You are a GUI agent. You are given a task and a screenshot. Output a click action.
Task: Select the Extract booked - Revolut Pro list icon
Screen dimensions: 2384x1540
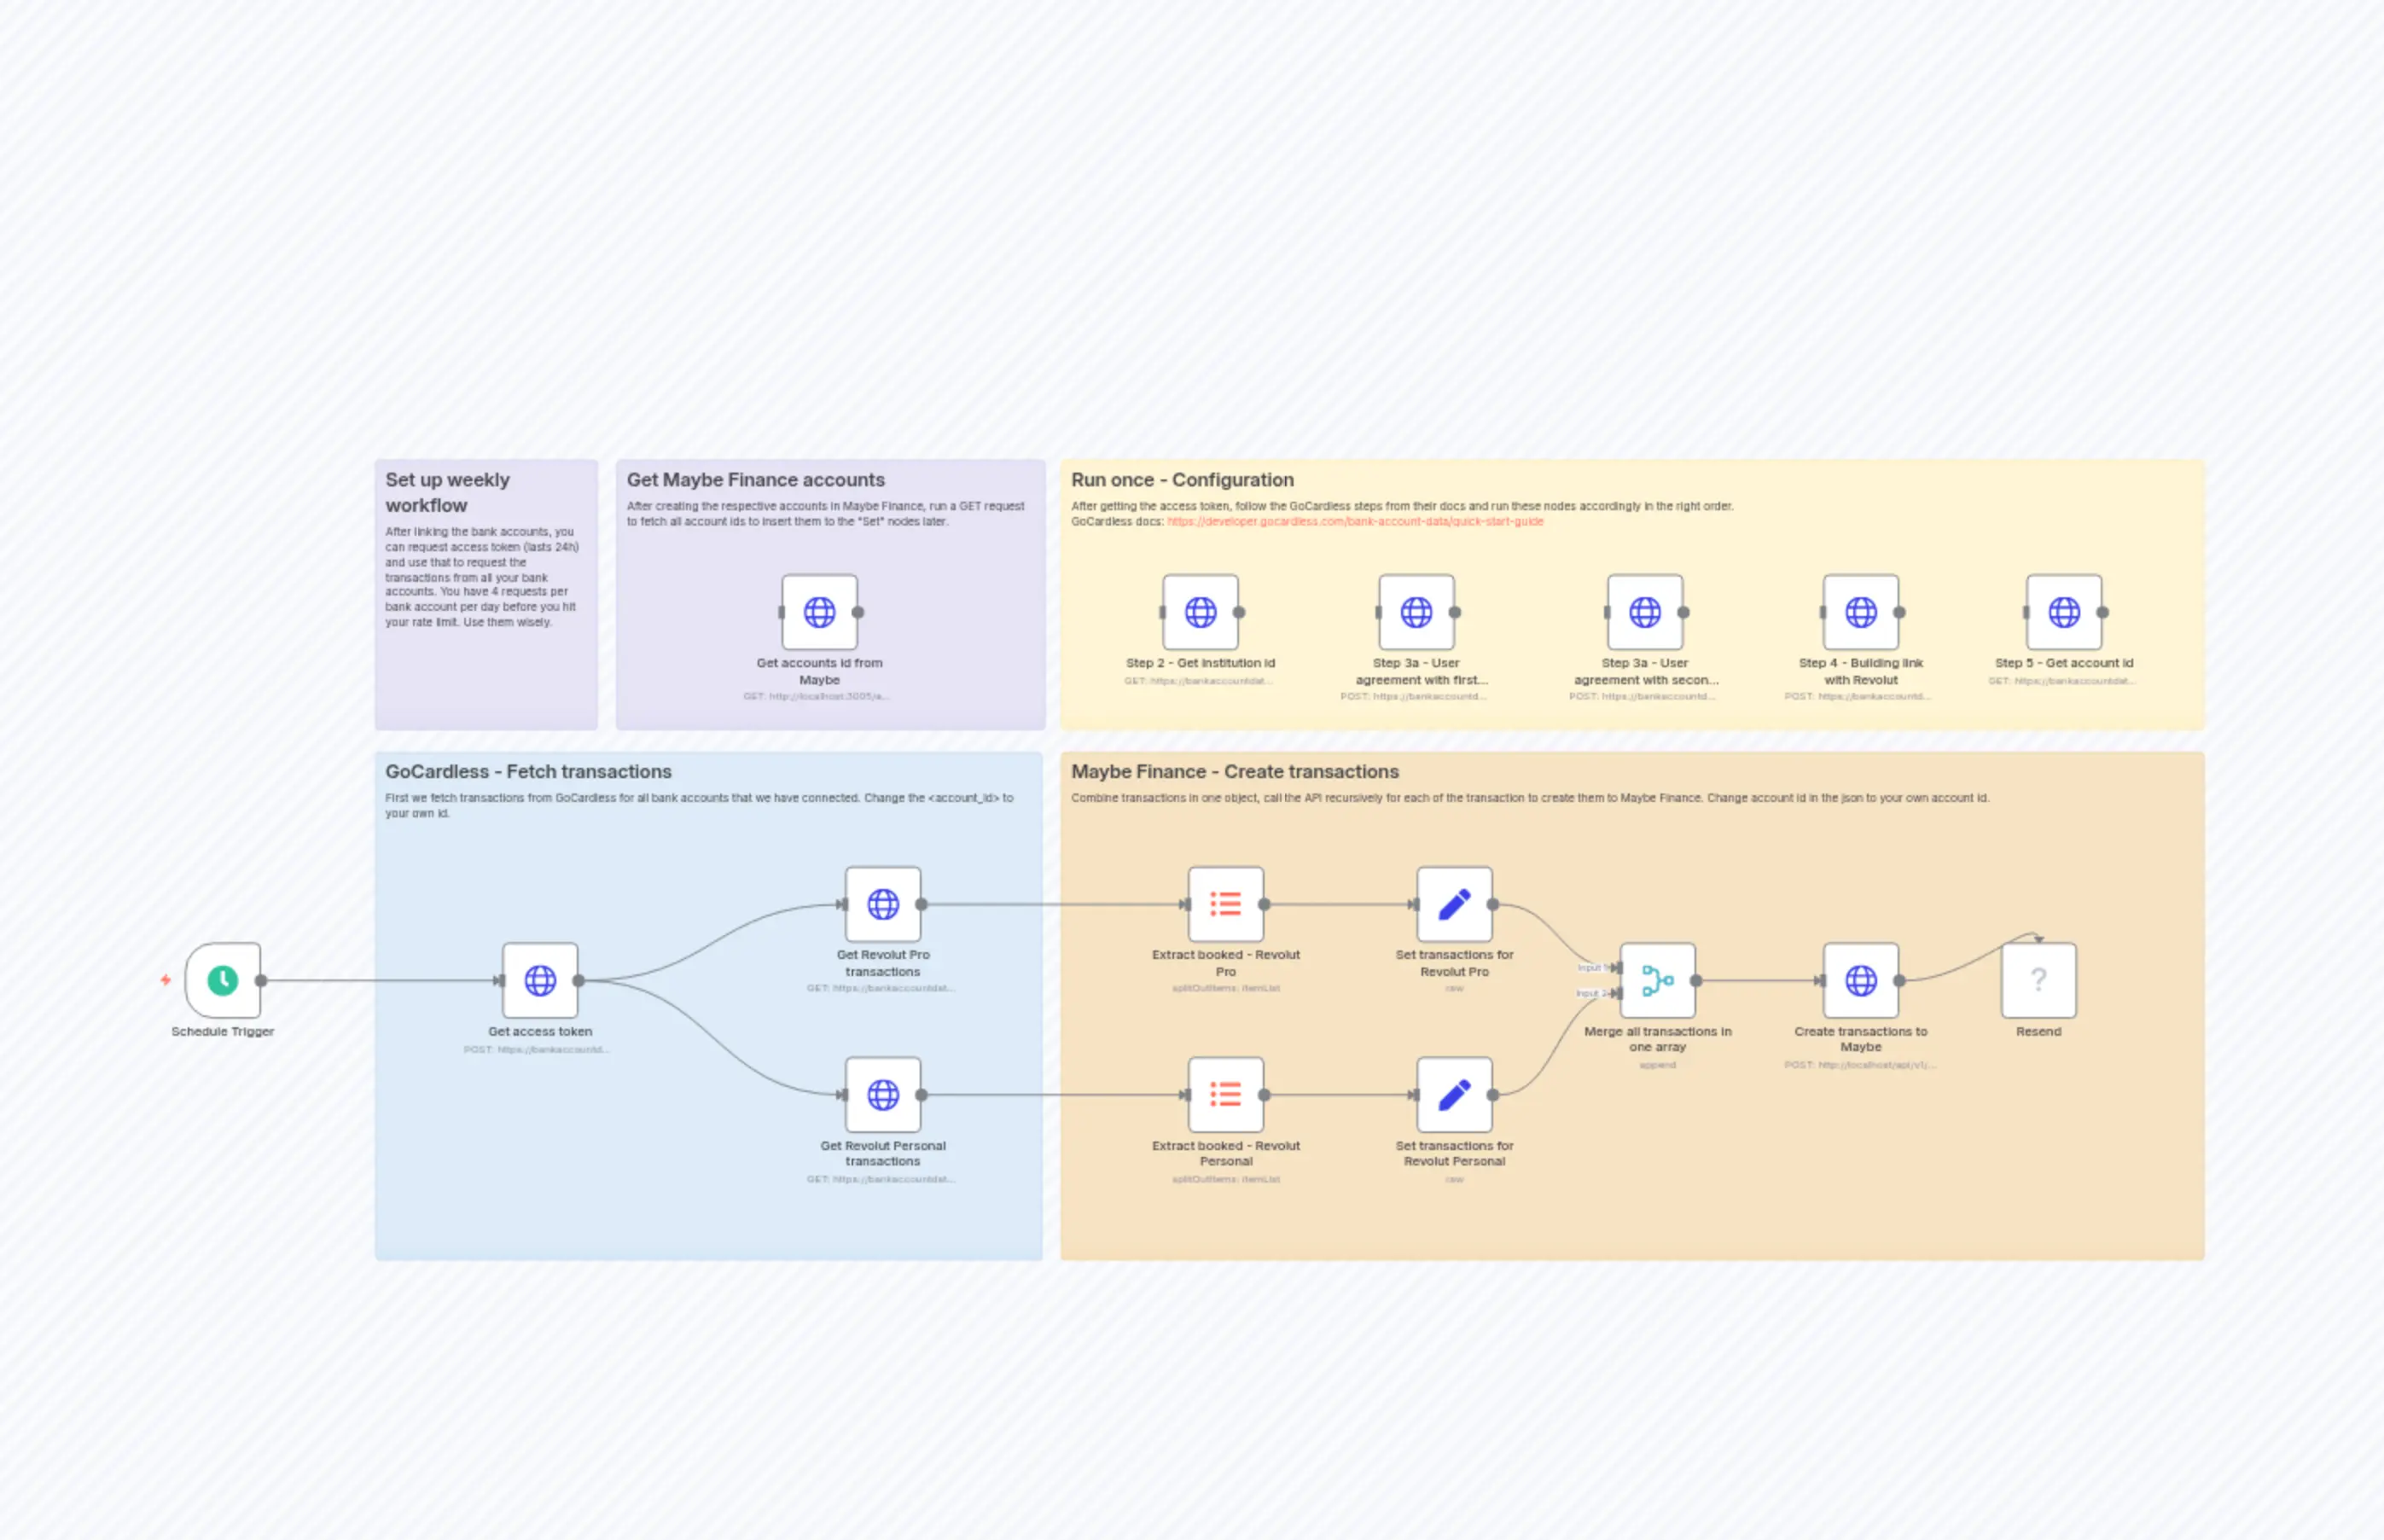[x=1226, y=903]
